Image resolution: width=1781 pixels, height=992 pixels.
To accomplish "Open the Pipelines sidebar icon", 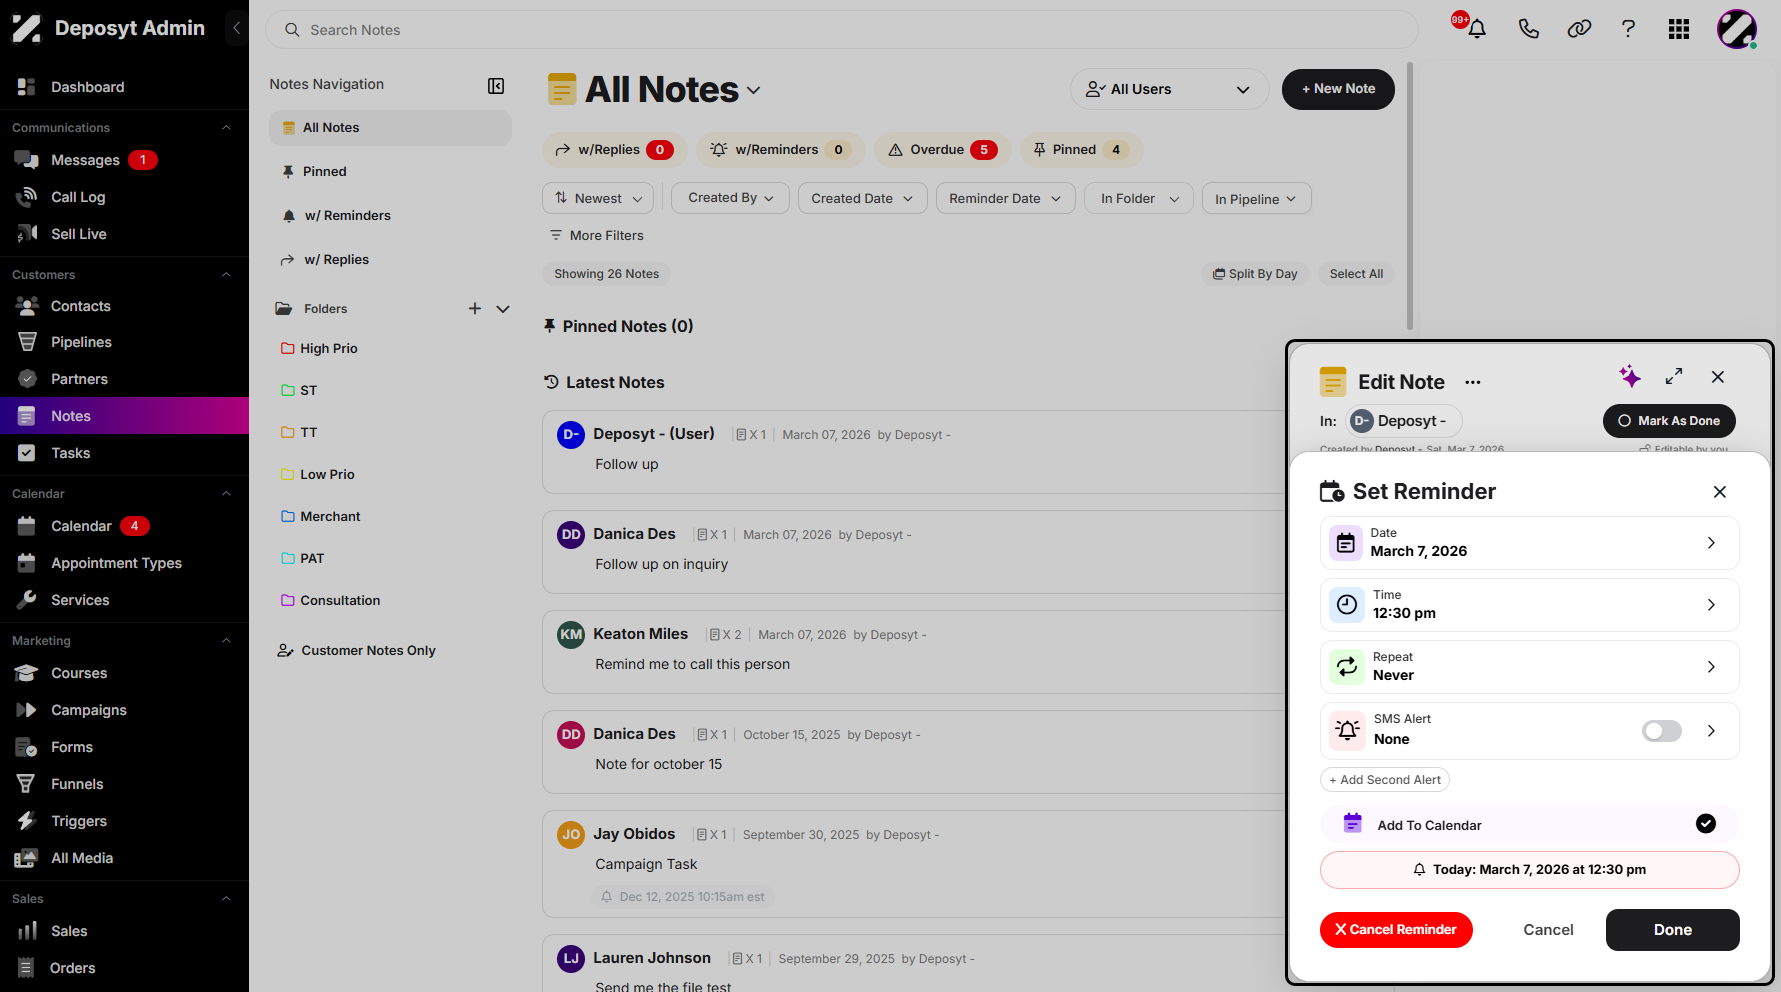I will tap(27, 342).
